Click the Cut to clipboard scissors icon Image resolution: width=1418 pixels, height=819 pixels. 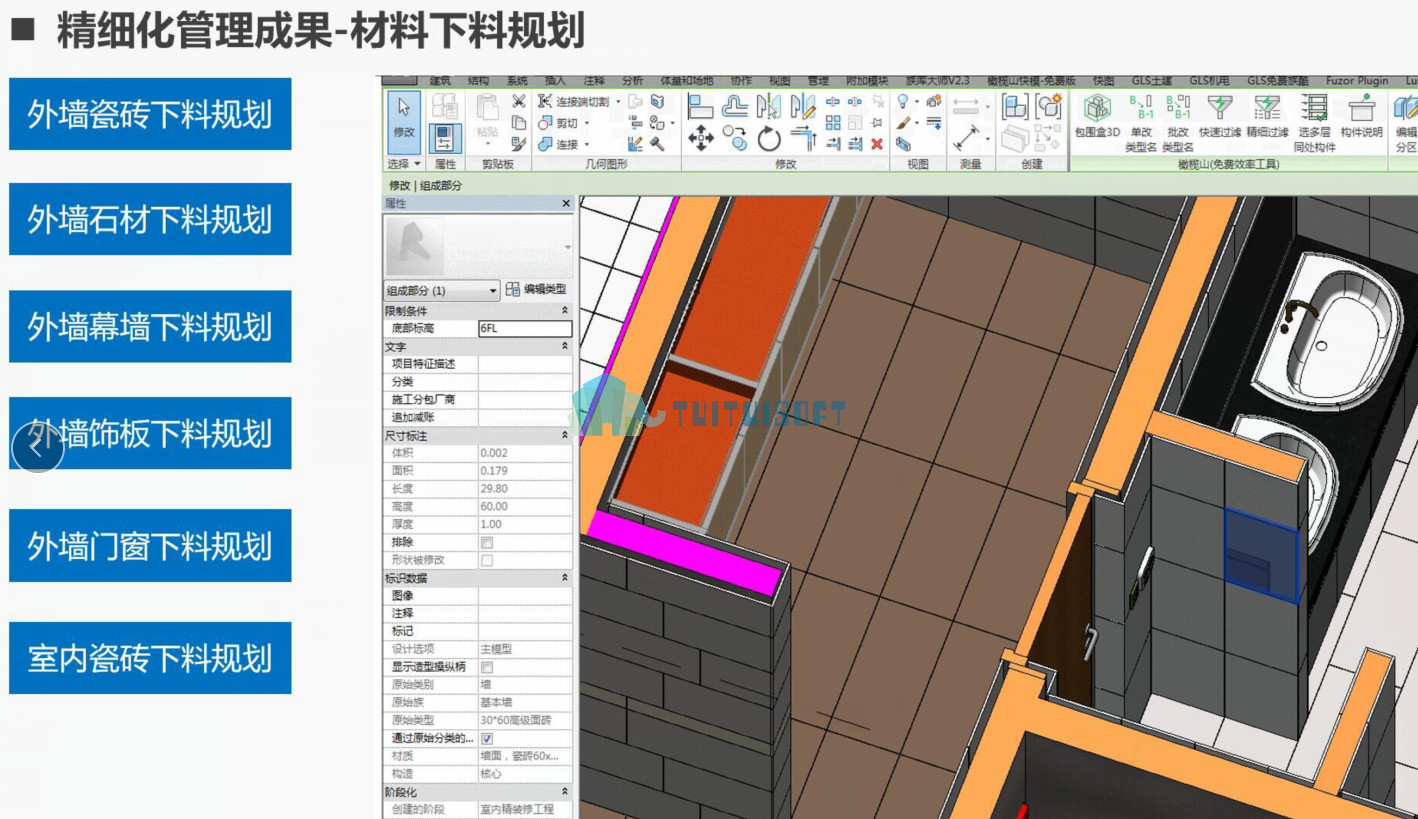point(518,101)
